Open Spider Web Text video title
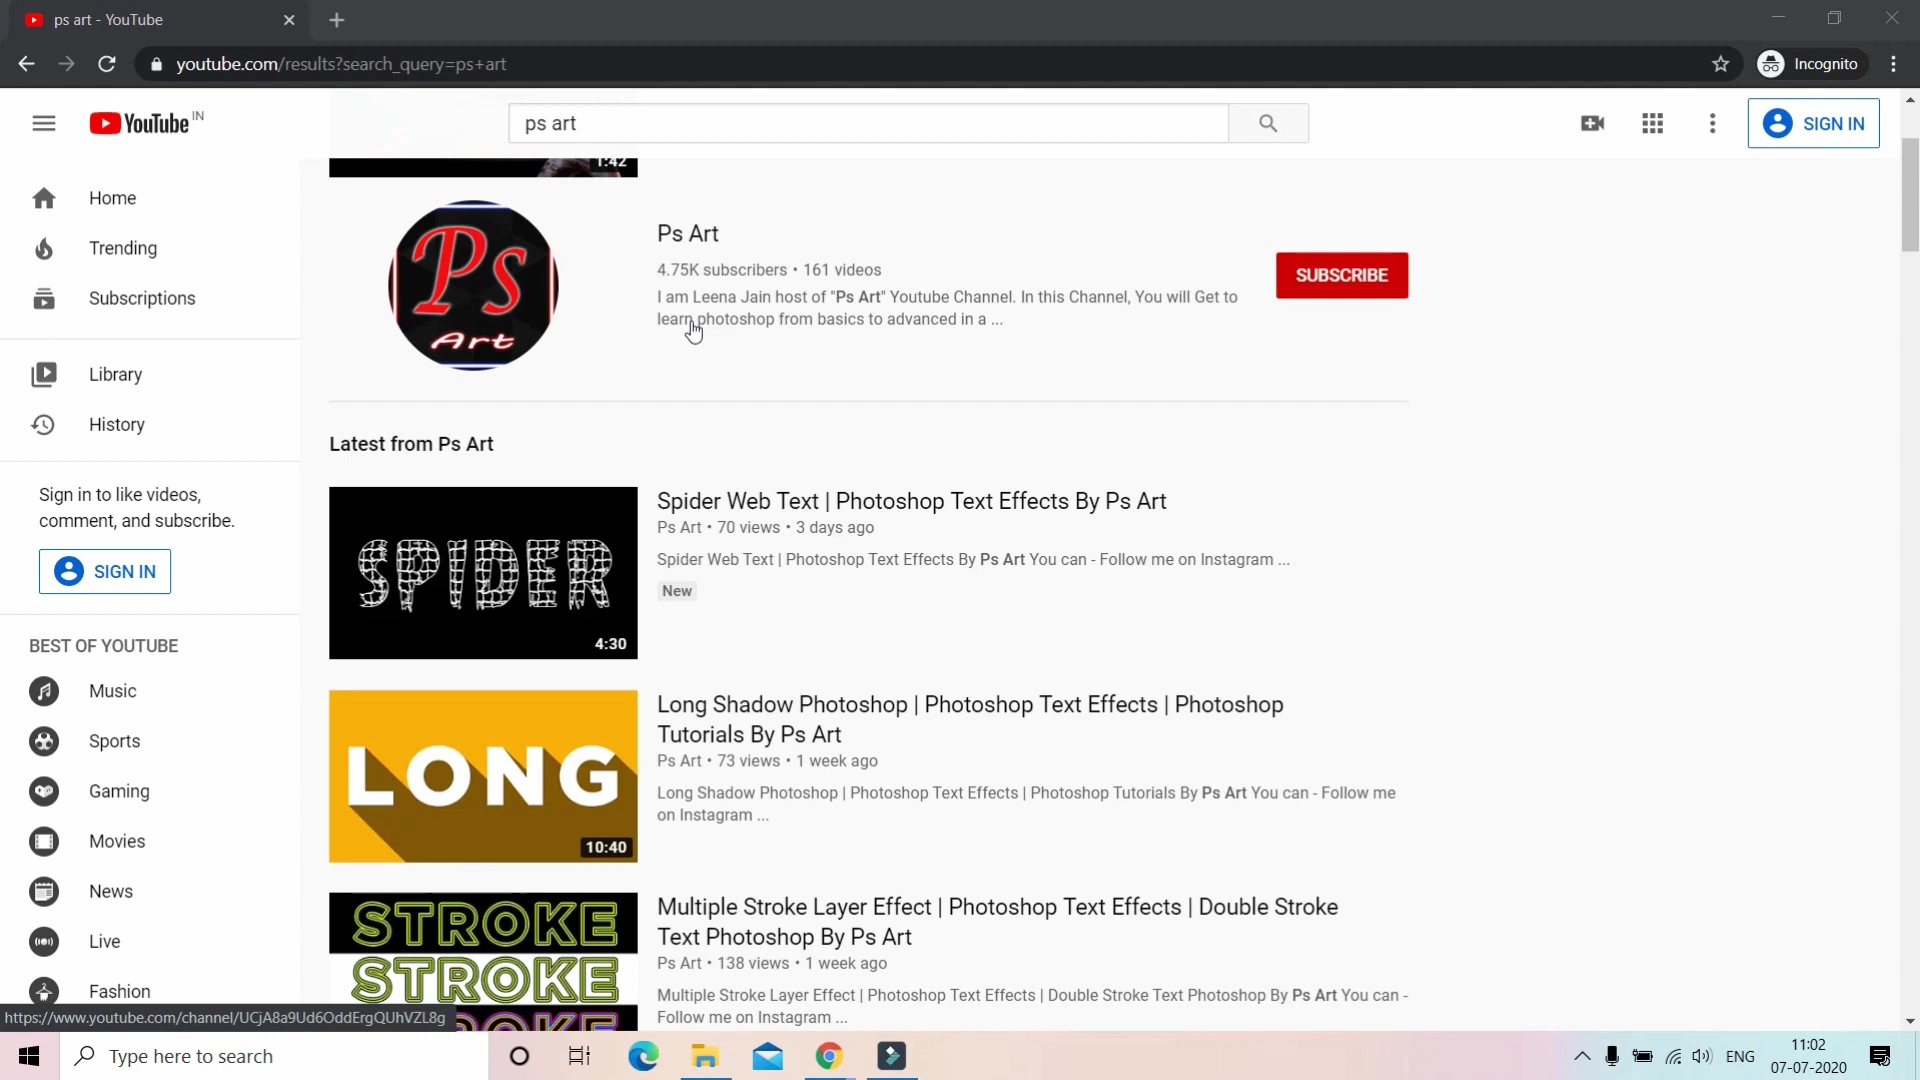 911,501
